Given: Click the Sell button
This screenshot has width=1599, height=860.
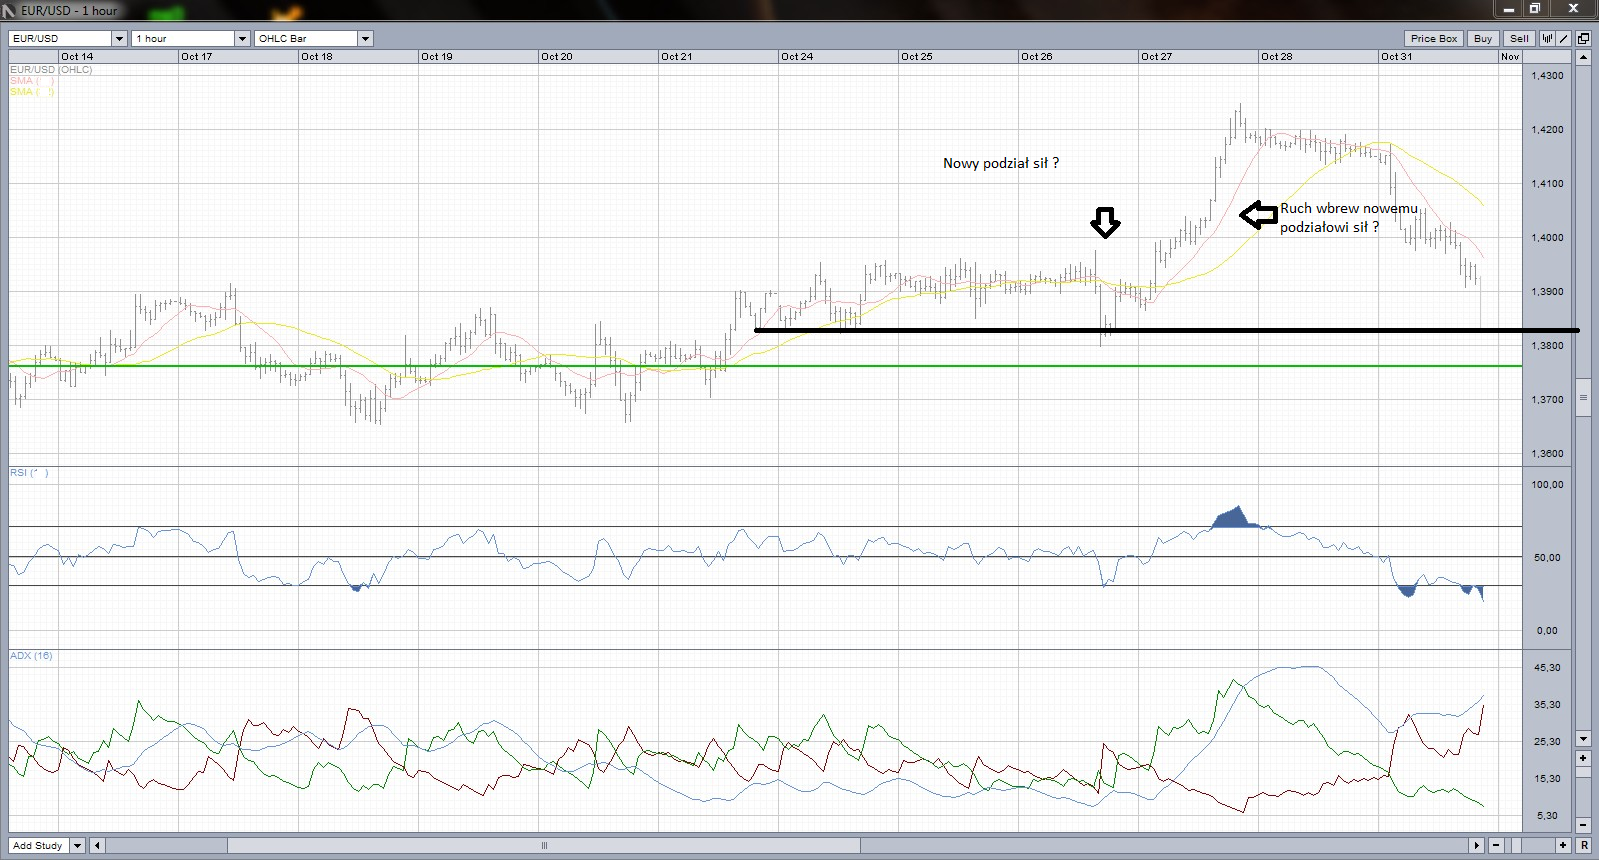Looking at the screenshot, I should pos(1519,39).
